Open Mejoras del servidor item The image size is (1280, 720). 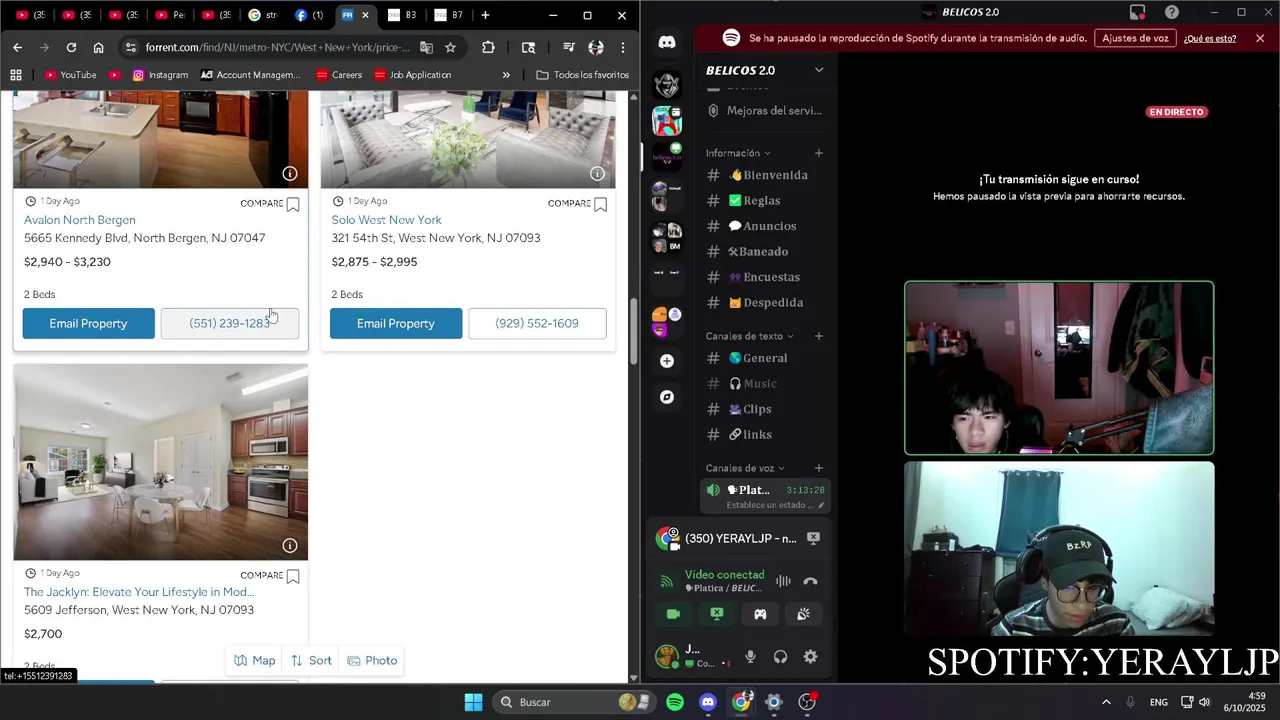(765, 111)
